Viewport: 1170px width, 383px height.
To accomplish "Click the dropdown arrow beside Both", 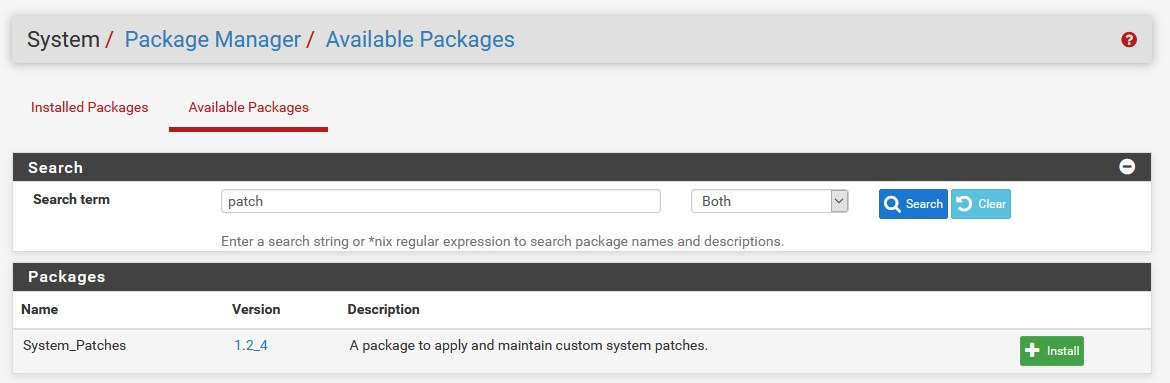I will 839,201.
